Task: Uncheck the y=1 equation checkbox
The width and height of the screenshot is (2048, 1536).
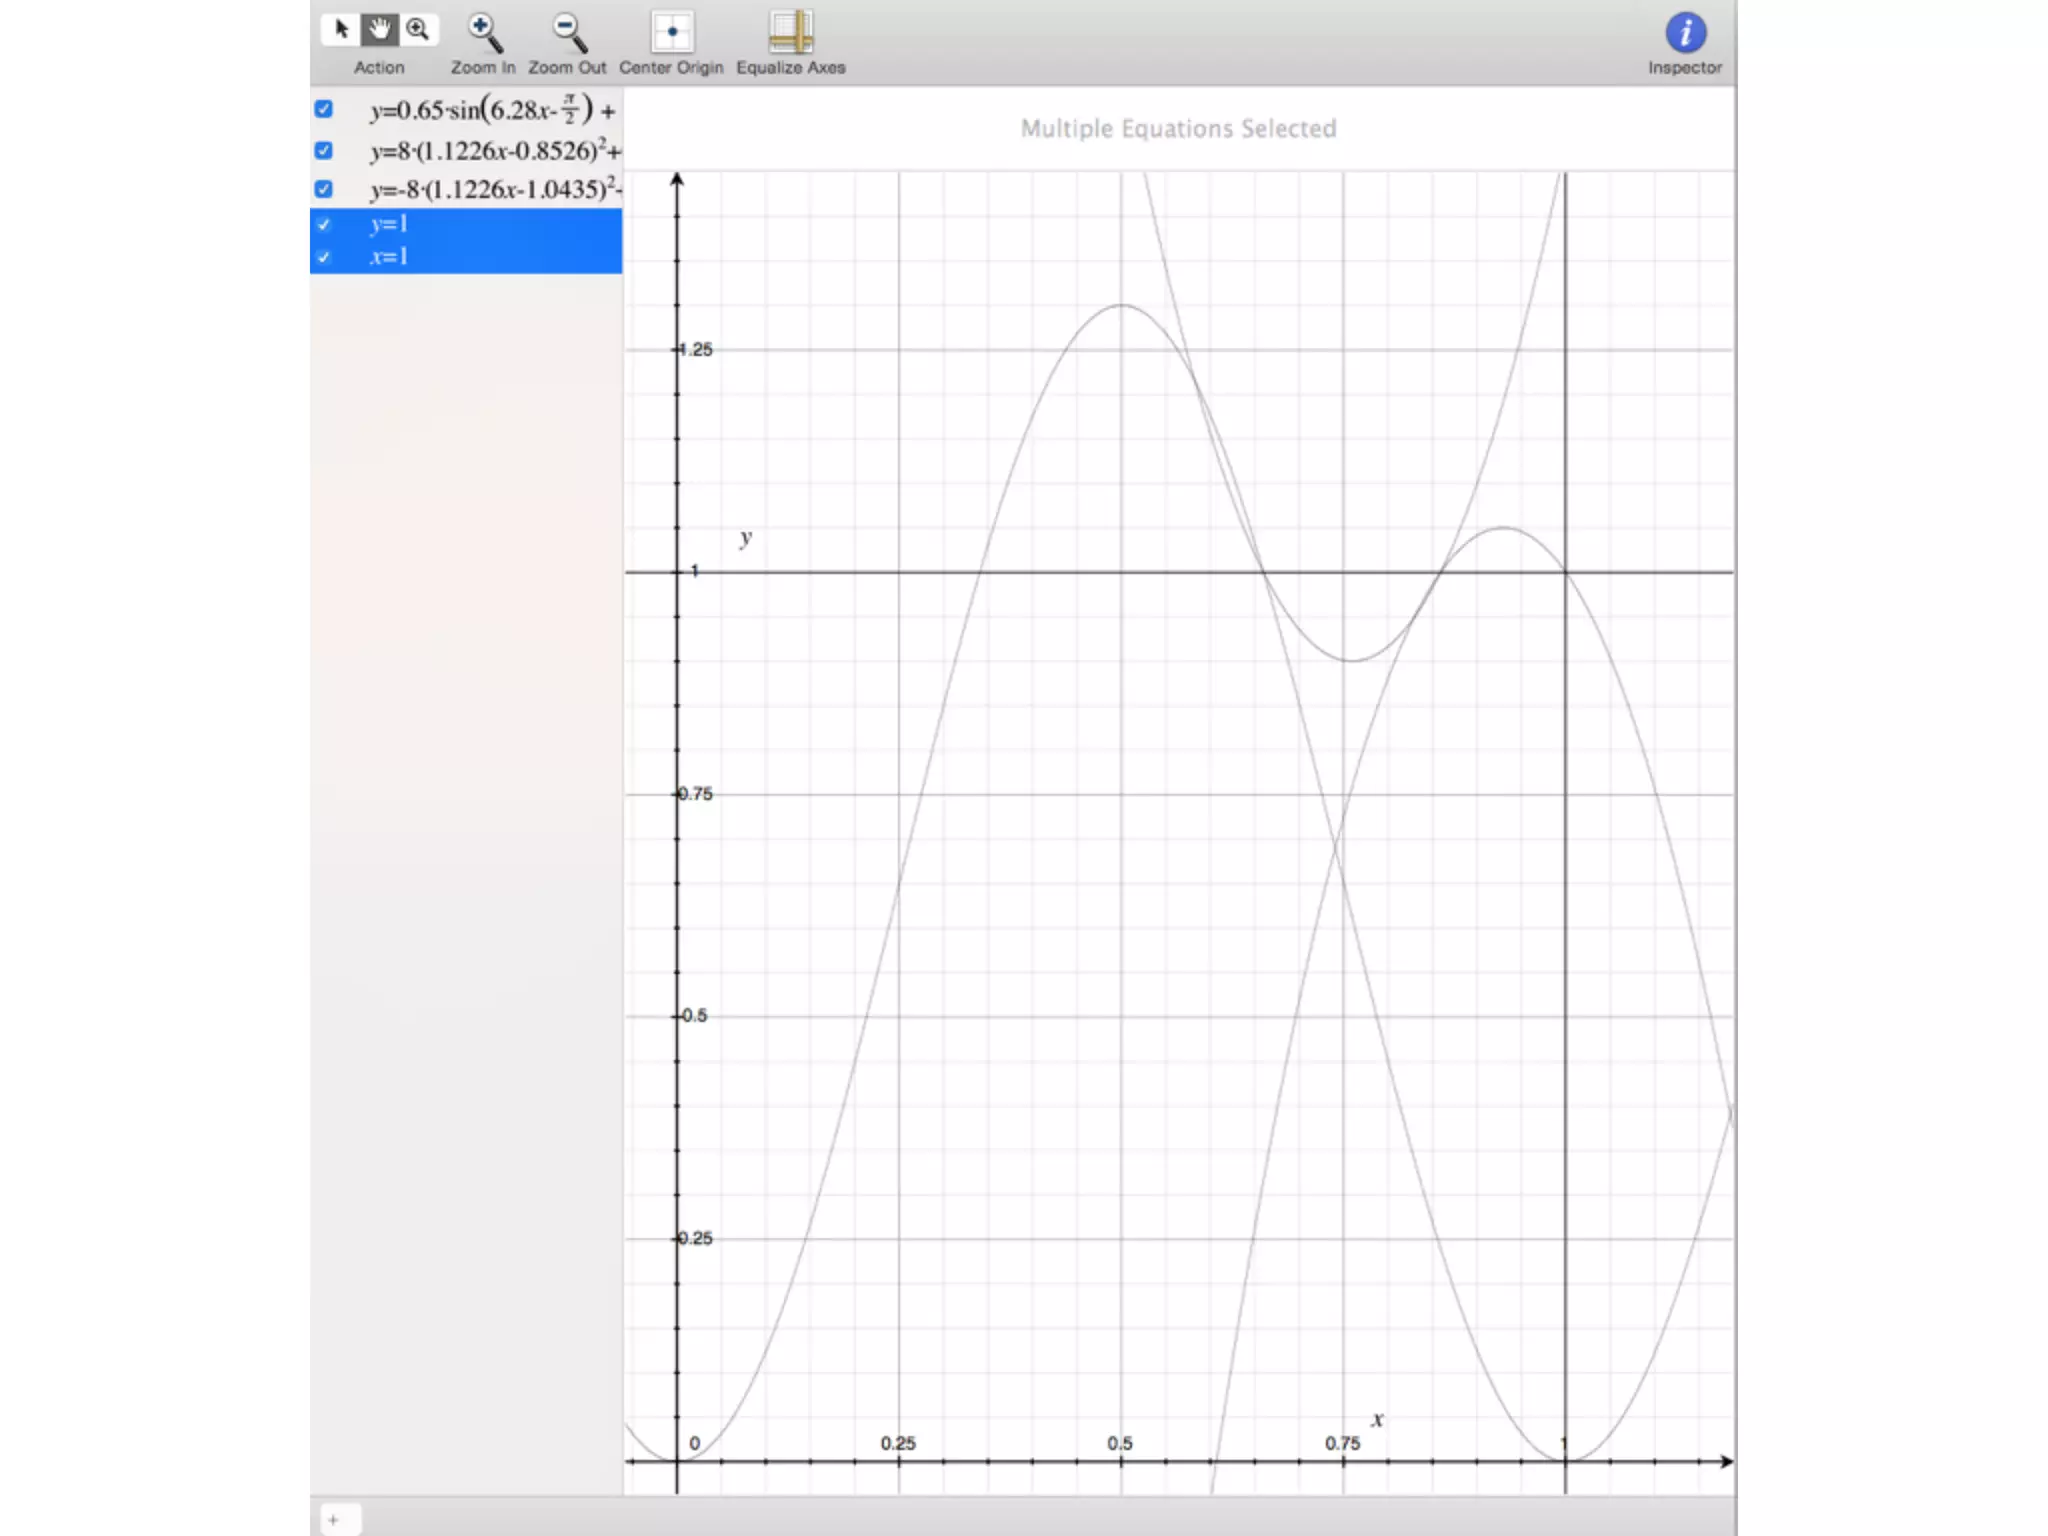Action: [324, 224]
